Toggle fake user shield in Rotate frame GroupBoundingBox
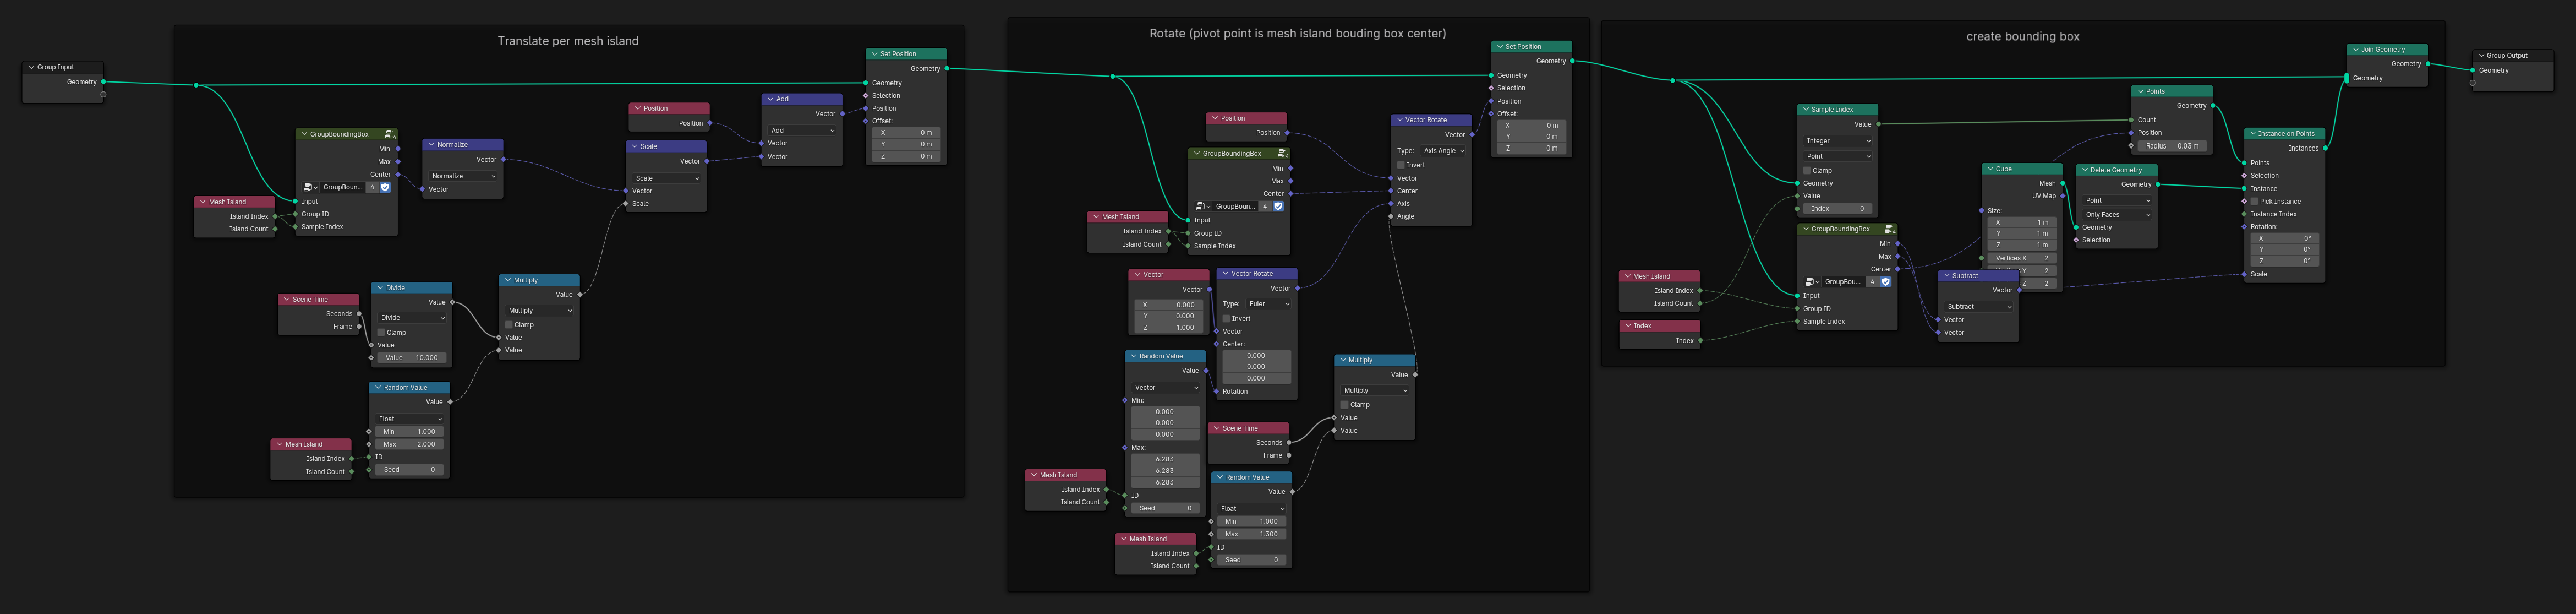 1278,207
